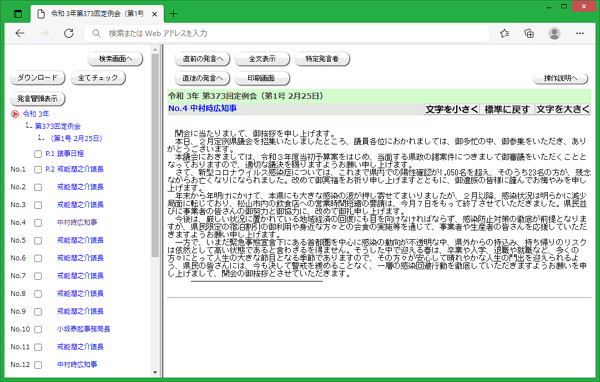600x382 pixels.
Task: Open the No.9 戒能潤之介議長 speech link
Action: [x=80, y=311]
